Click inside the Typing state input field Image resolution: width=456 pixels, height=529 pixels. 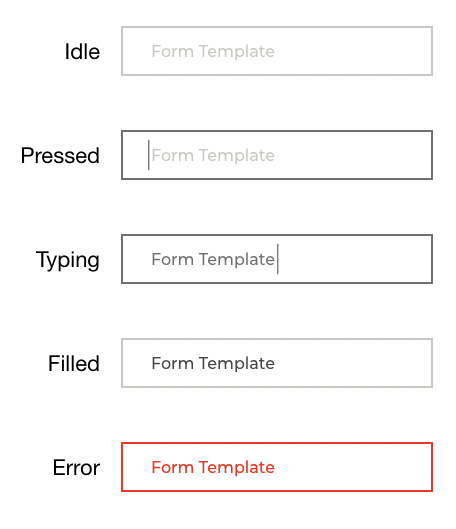tap(277, 259)
